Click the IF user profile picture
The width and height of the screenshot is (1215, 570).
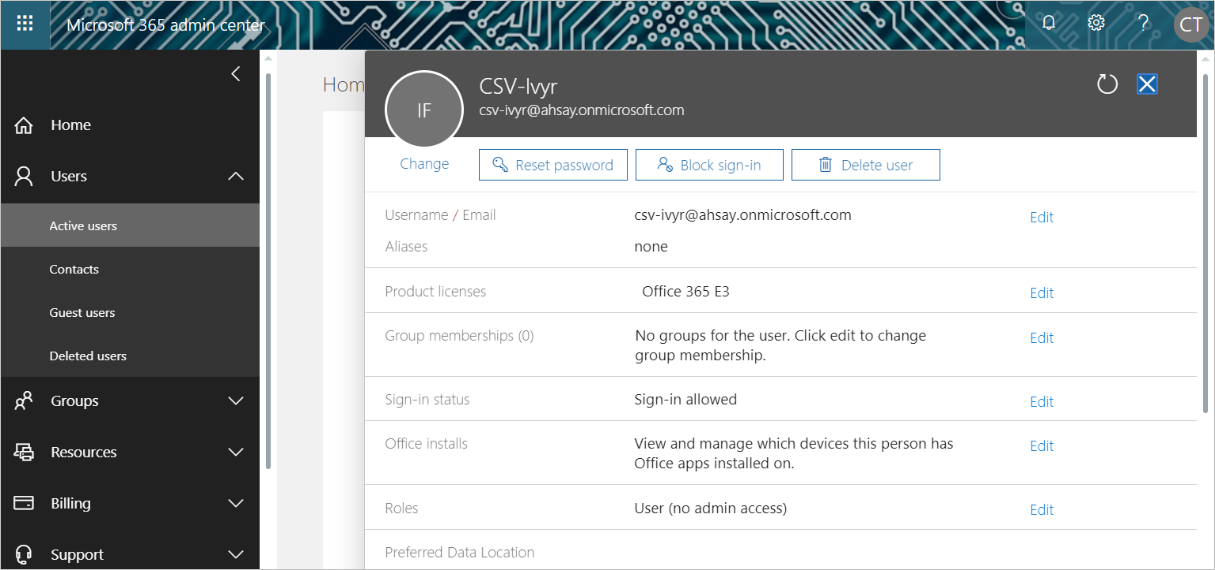point(424,110)
